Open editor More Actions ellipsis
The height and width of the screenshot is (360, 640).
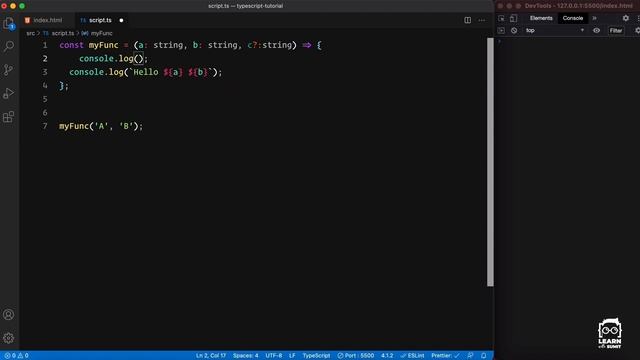click(x=482, y=20)
